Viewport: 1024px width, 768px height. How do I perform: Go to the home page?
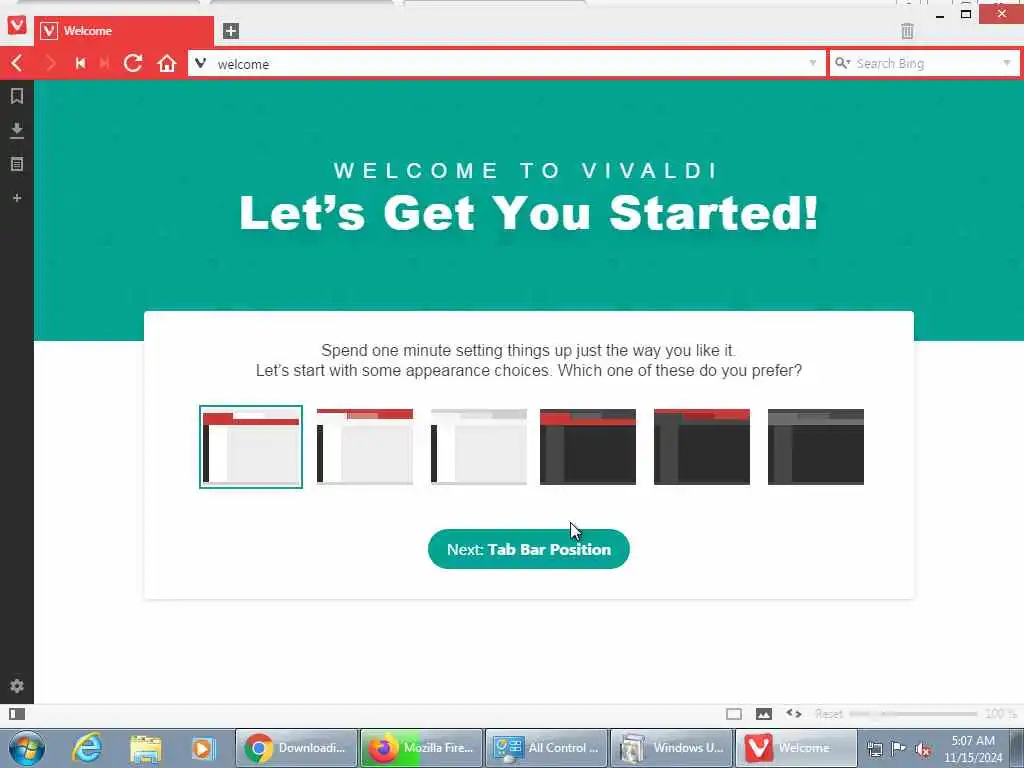(x=167, y=63)
